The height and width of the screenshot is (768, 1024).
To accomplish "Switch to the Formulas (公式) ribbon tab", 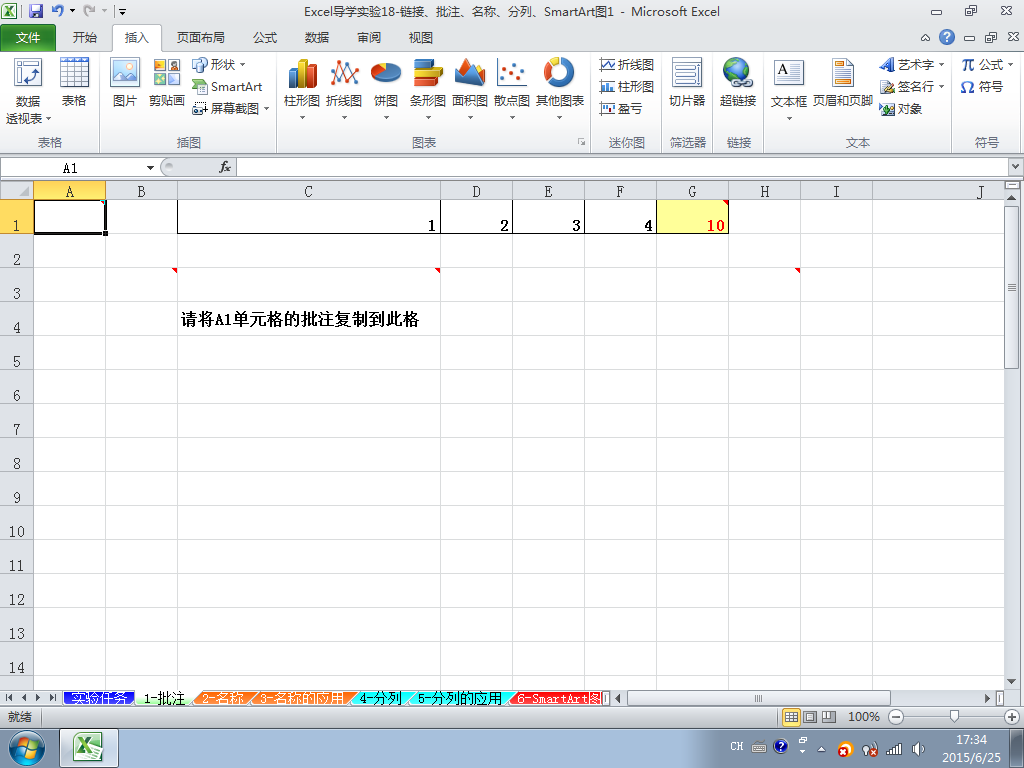I will pos(265,38).
